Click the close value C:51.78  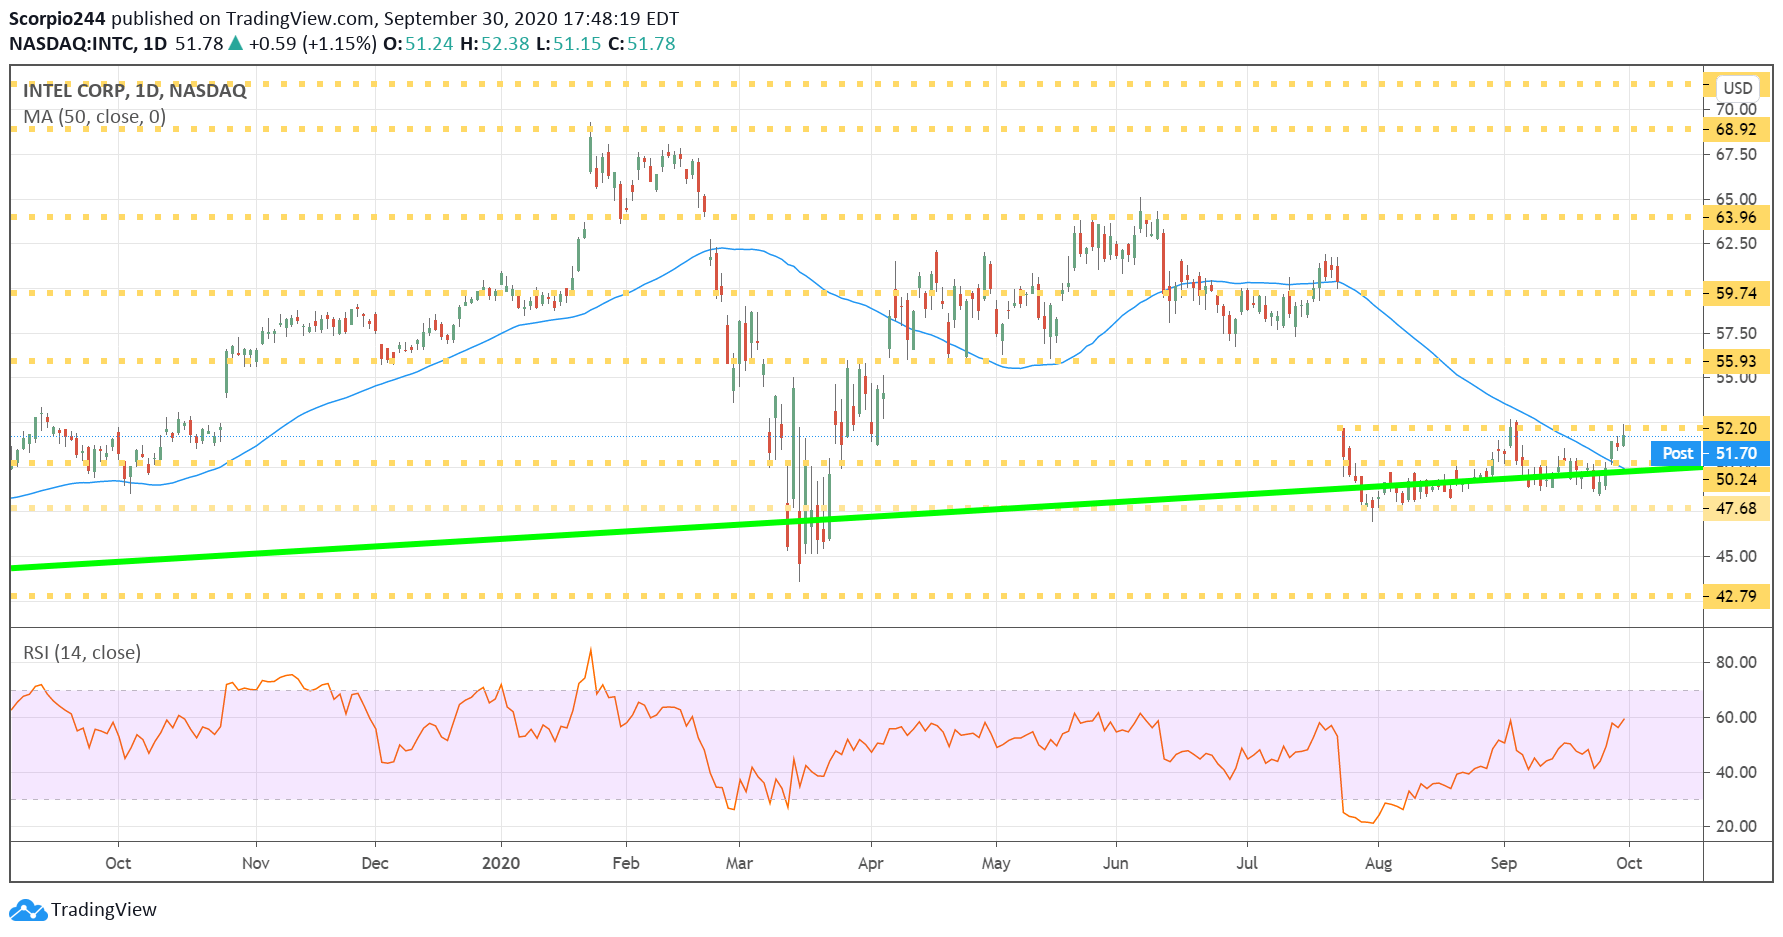tap(641, 44)
